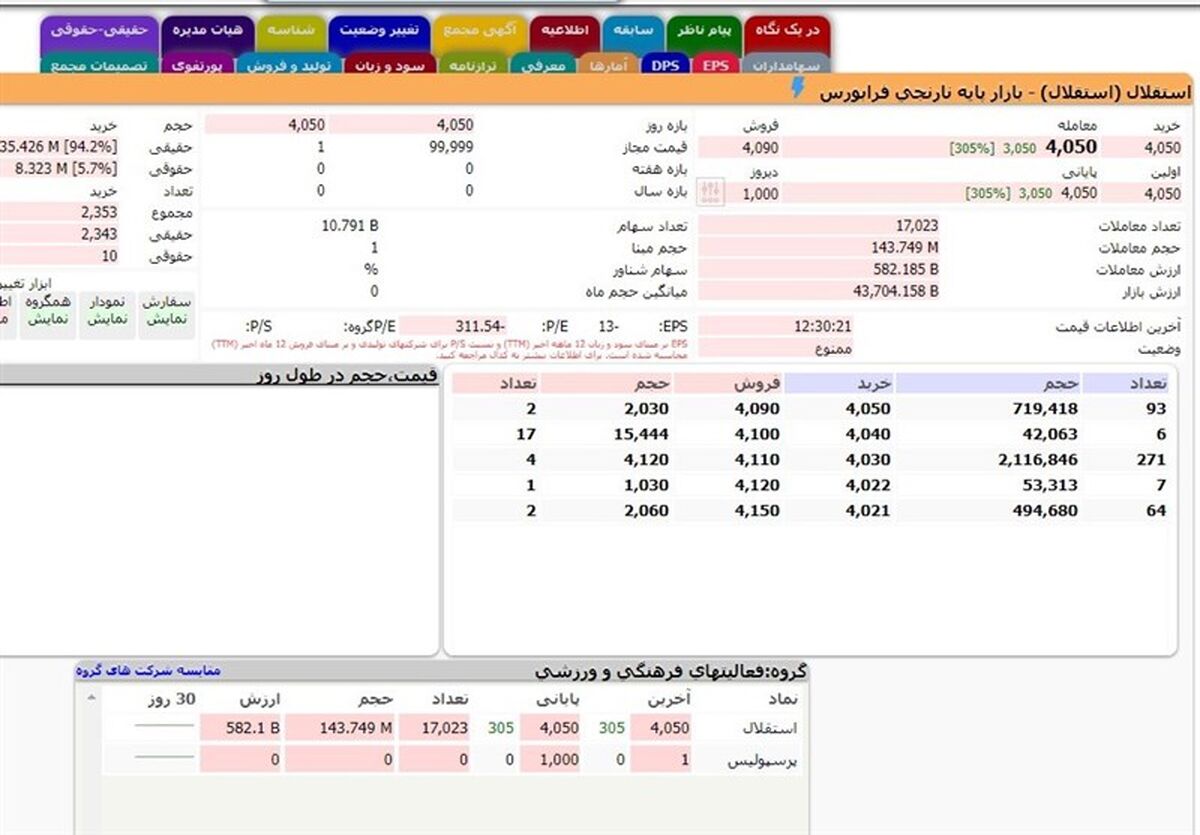Click the خرید header in the order book

[872, 383]
